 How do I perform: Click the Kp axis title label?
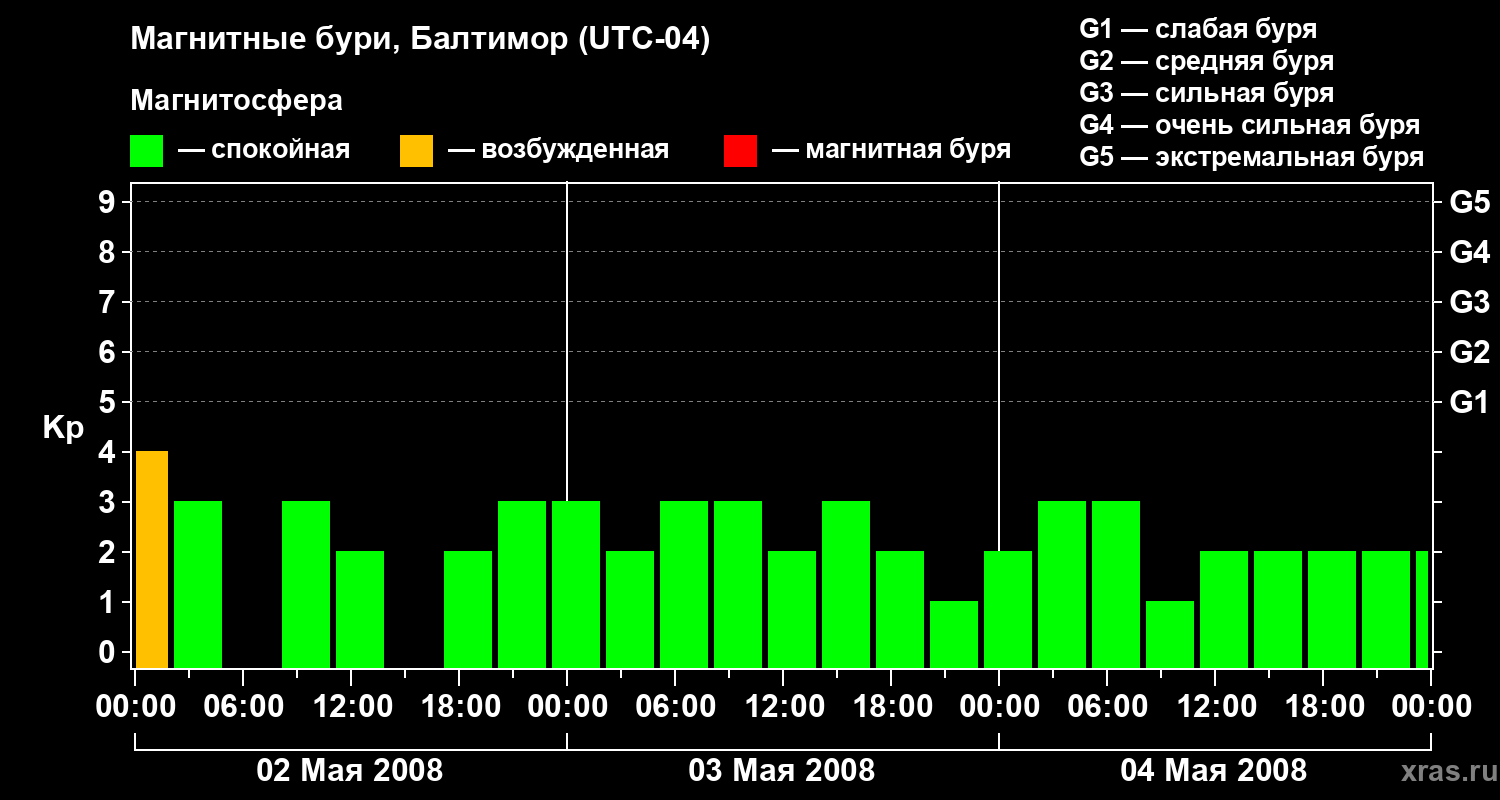(x=63, y=428)
